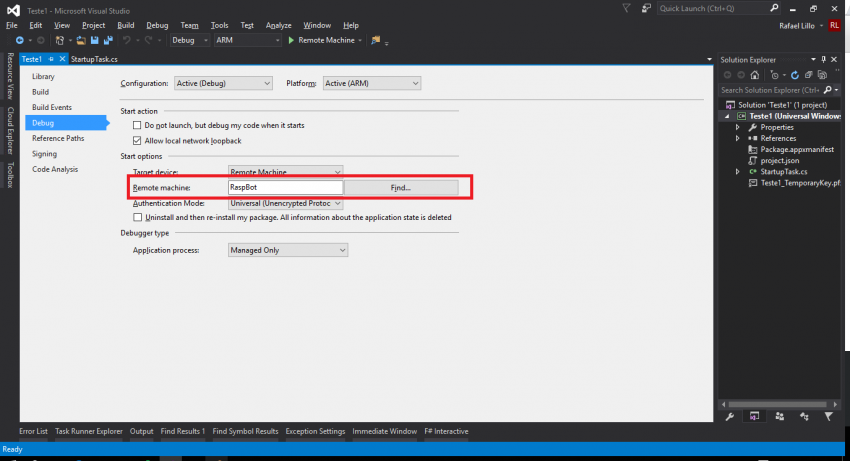The height and width of the screenshot is (461, 850).
Task: Enable 'Do not launch, but debug' checkbox
Action: tap(138, 126)
